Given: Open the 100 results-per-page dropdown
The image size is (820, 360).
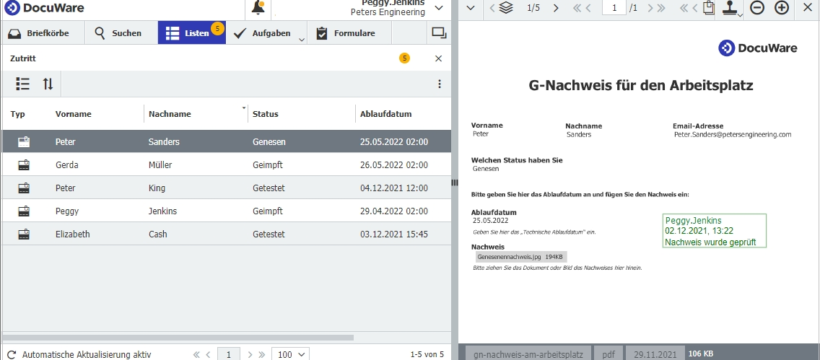Looking at the screenshot, I should point(290,354).
